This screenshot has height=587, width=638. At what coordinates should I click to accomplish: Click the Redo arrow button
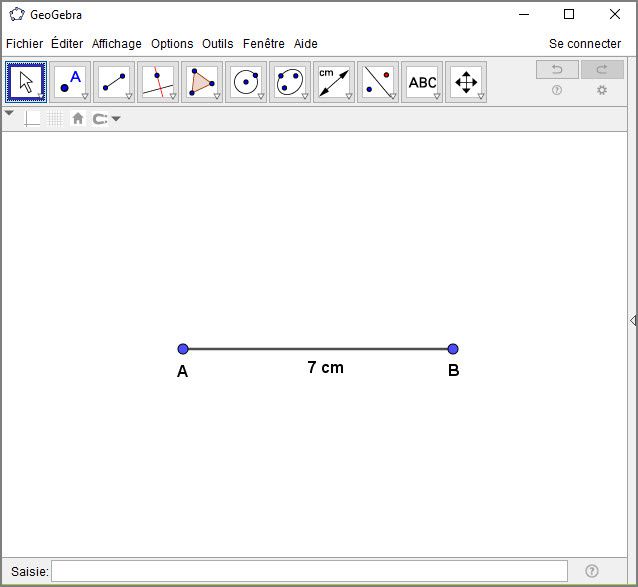pos(602,70)
